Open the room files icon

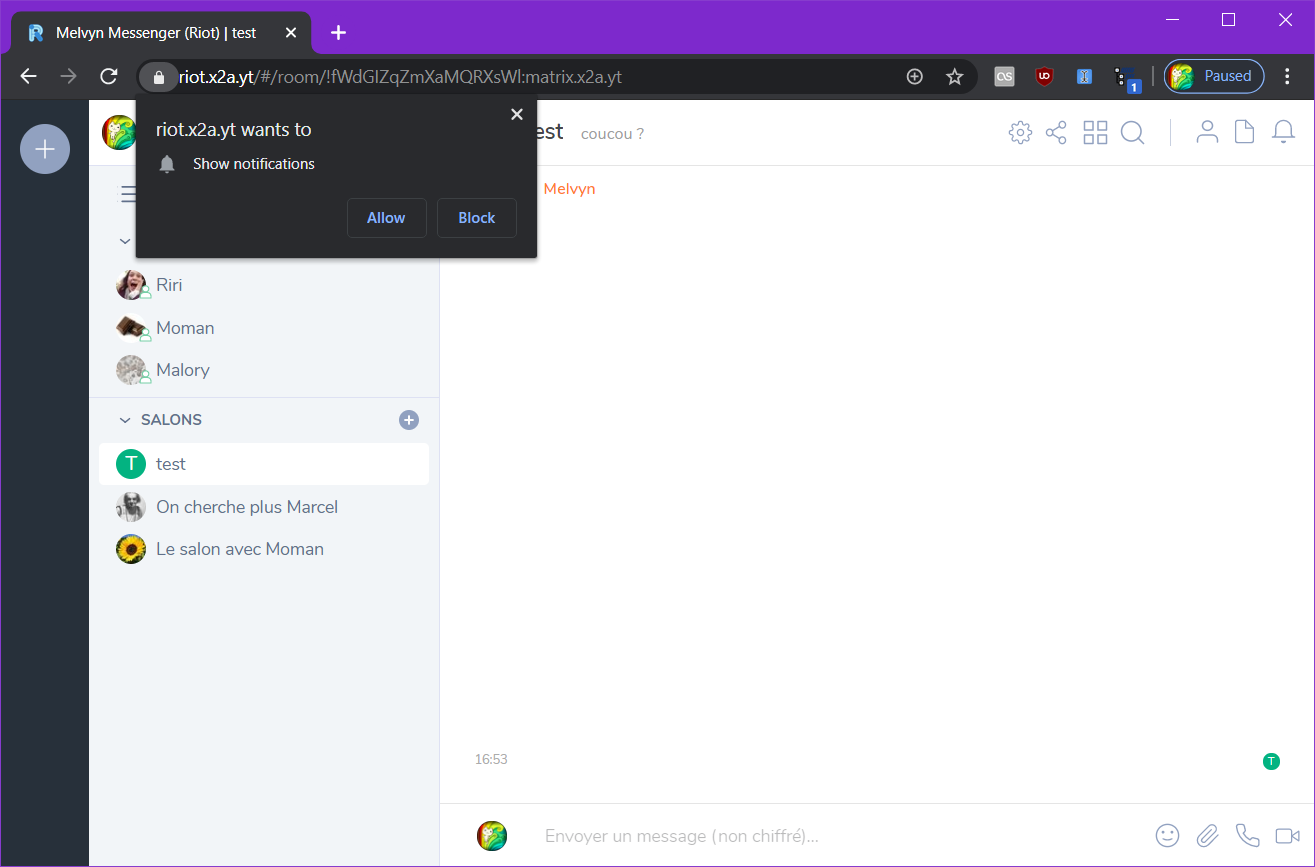(1244, 132)
